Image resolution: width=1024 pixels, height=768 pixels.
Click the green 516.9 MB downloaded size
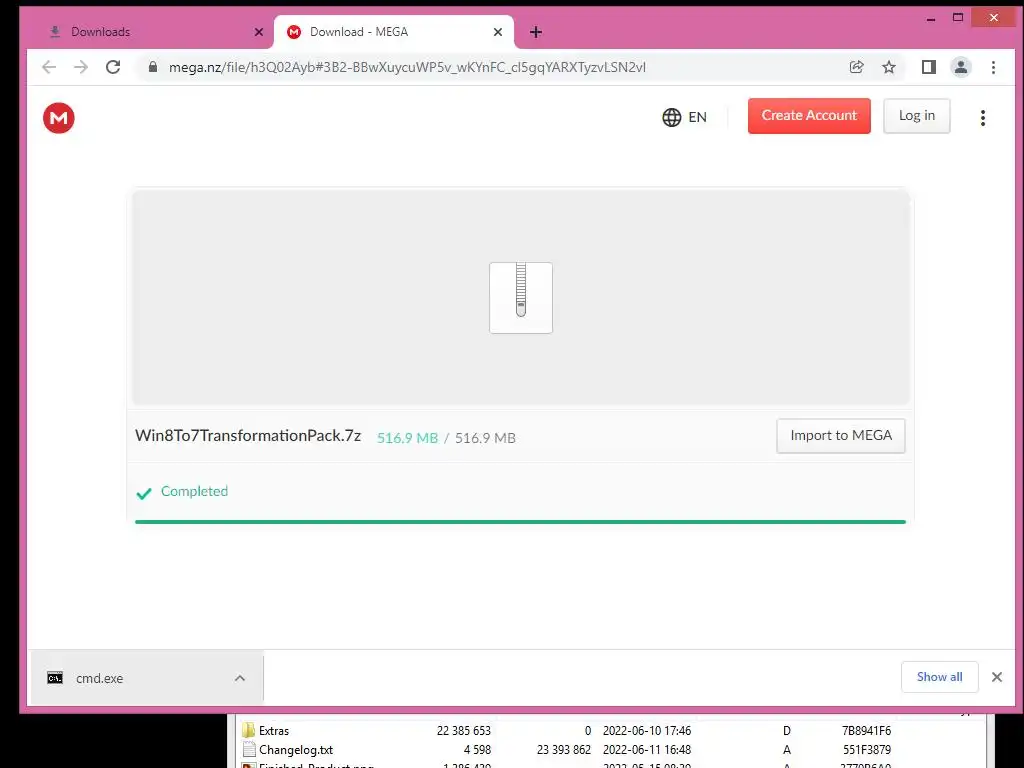(x=408, y=438)
